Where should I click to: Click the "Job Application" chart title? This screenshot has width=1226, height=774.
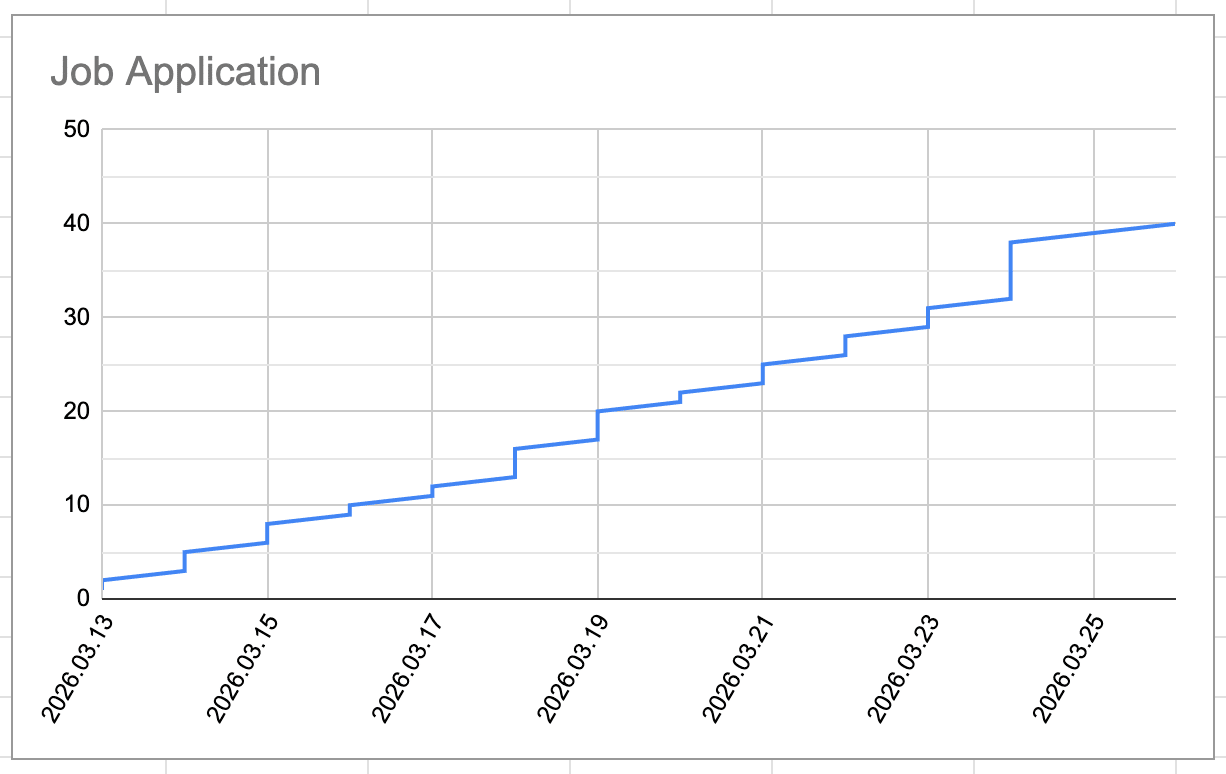coord(185,72)
